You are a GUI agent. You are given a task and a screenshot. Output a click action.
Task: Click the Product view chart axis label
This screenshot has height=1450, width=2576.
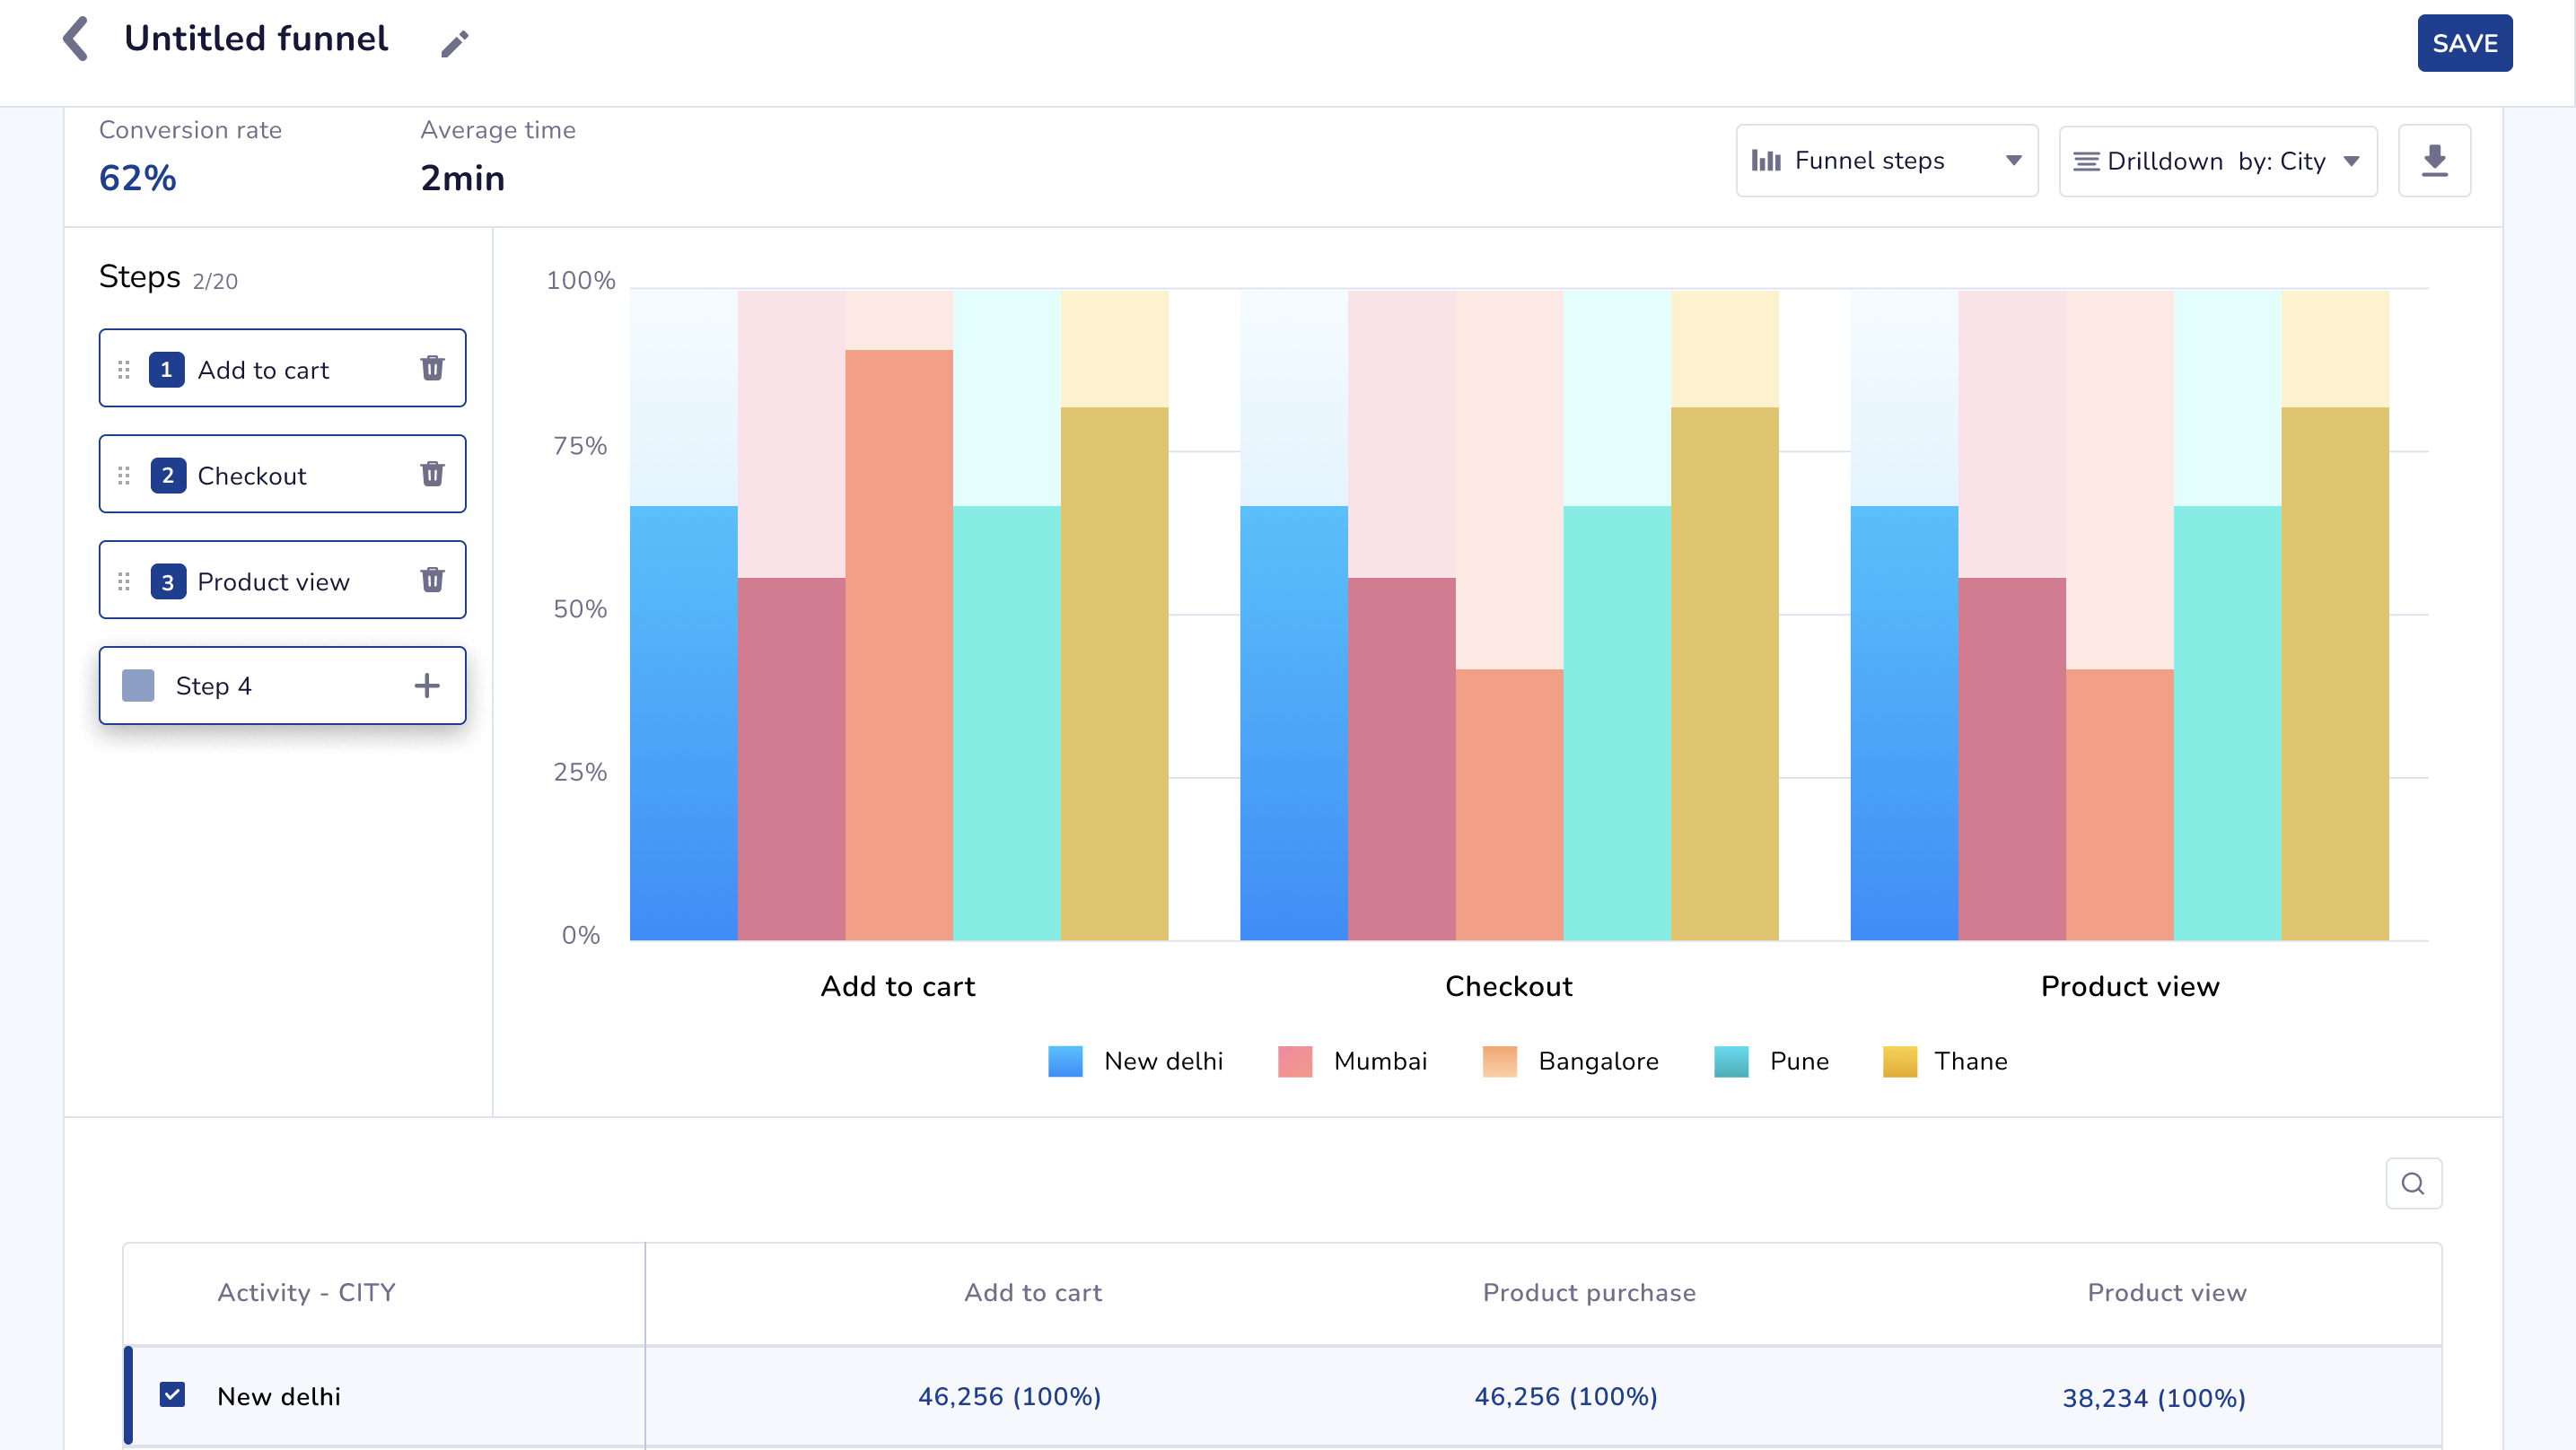click(2130, 987)
